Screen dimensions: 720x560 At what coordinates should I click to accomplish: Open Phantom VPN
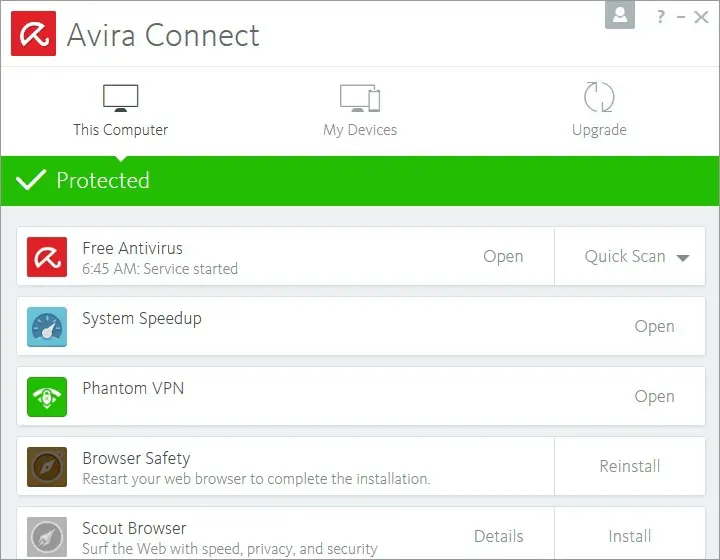654,397
